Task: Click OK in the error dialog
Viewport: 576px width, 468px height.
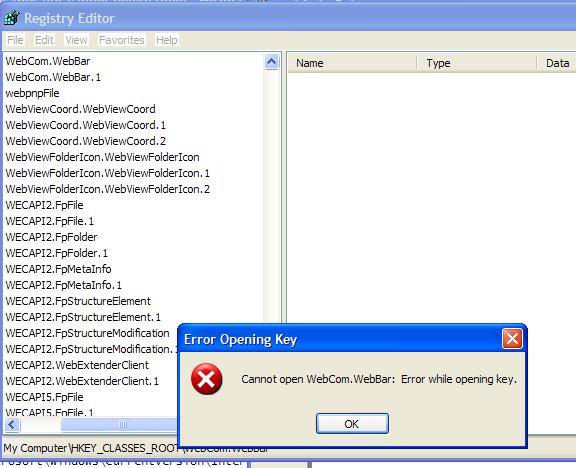Action: point(352,424)
